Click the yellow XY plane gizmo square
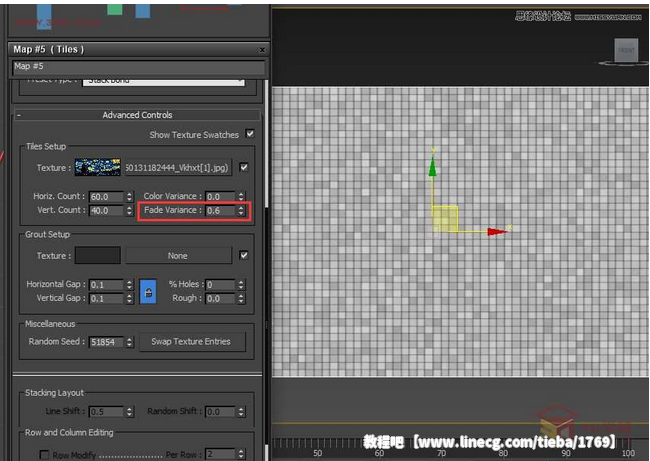 click(445, 218)
